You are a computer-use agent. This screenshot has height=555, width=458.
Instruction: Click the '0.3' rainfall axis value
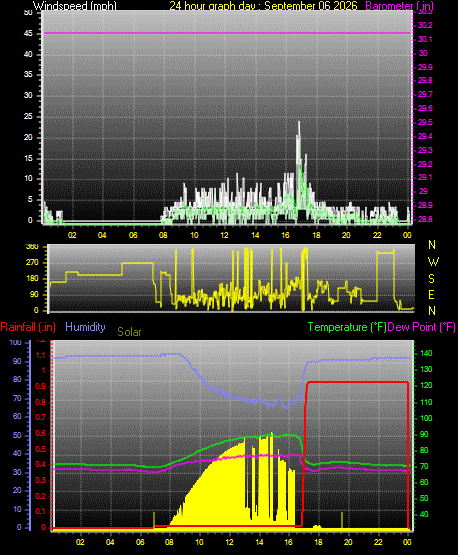(x=41, y=480)
